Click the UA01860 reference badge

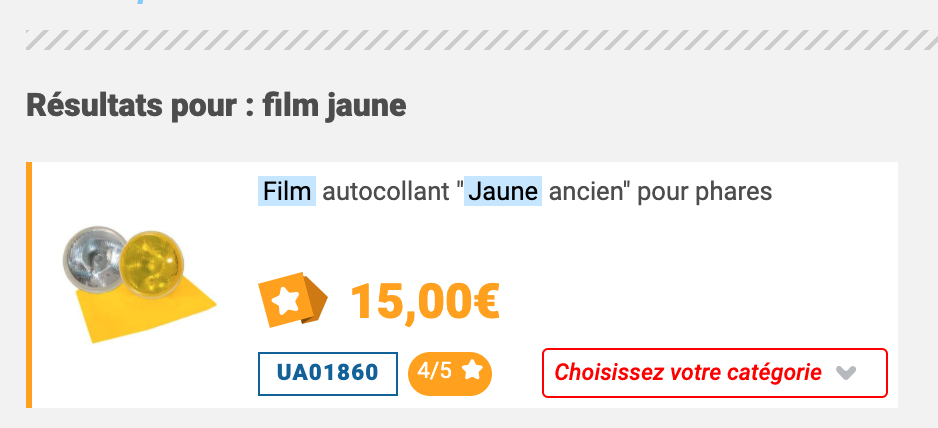click(328, 374)
